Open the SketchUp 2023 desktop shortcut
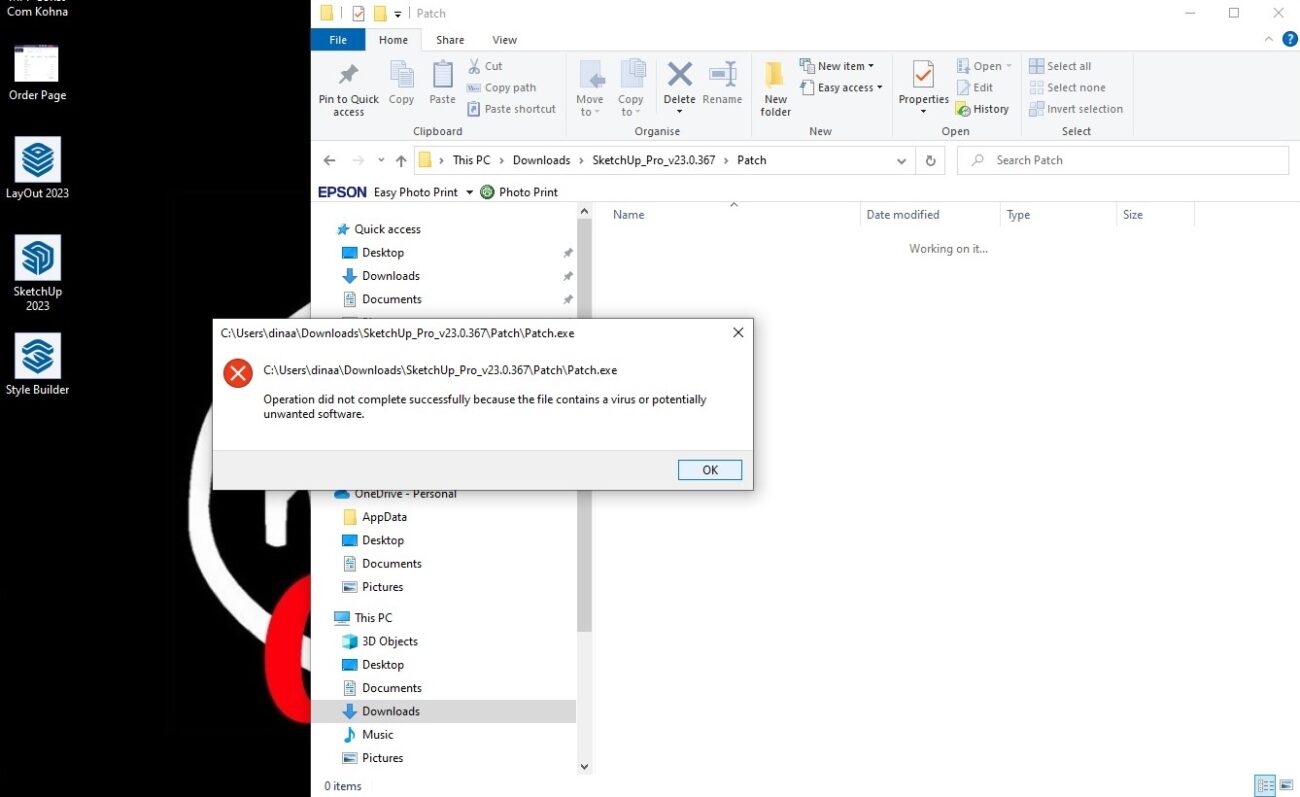1300x797 pixels. pos(37,272)
